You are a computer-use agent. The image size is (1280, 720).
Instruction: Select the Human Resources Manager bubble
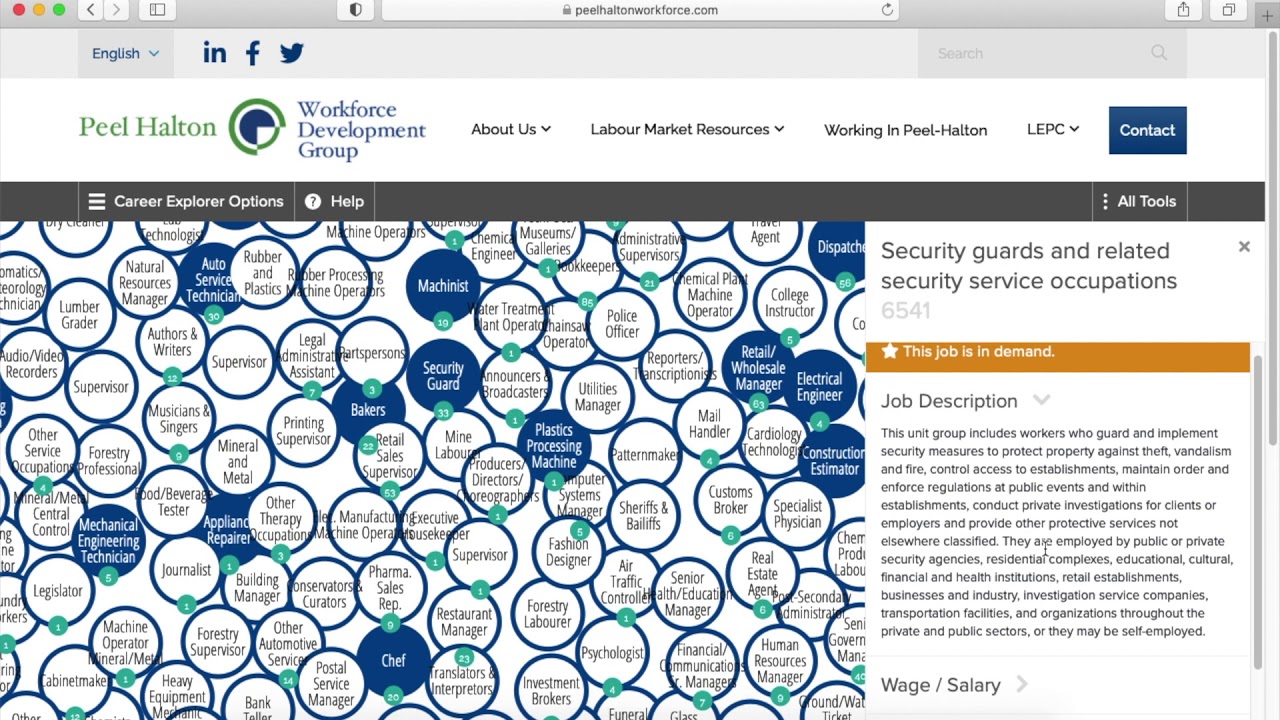(x=780, y=661)
